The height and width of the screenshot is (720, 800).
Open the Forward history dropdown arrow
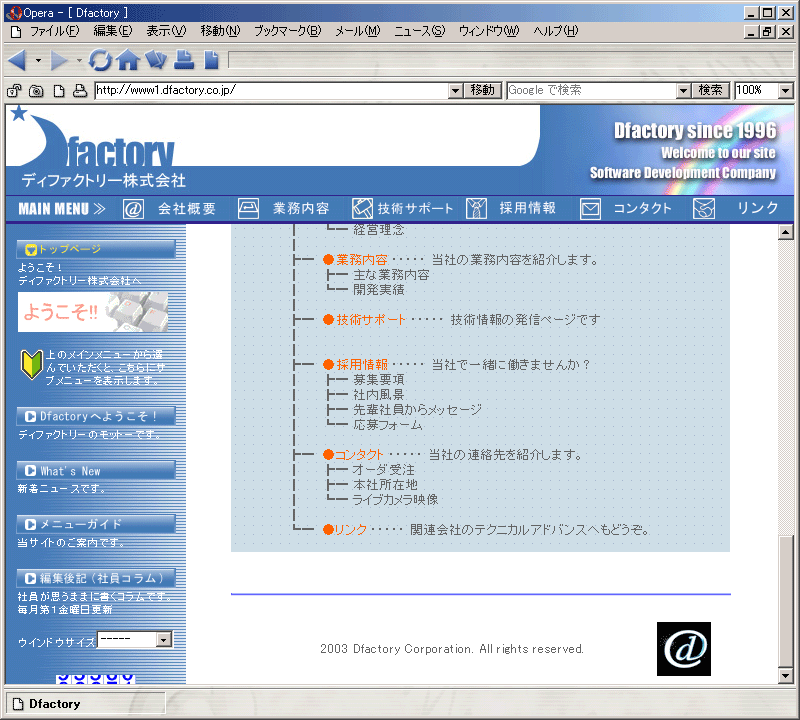79,60
